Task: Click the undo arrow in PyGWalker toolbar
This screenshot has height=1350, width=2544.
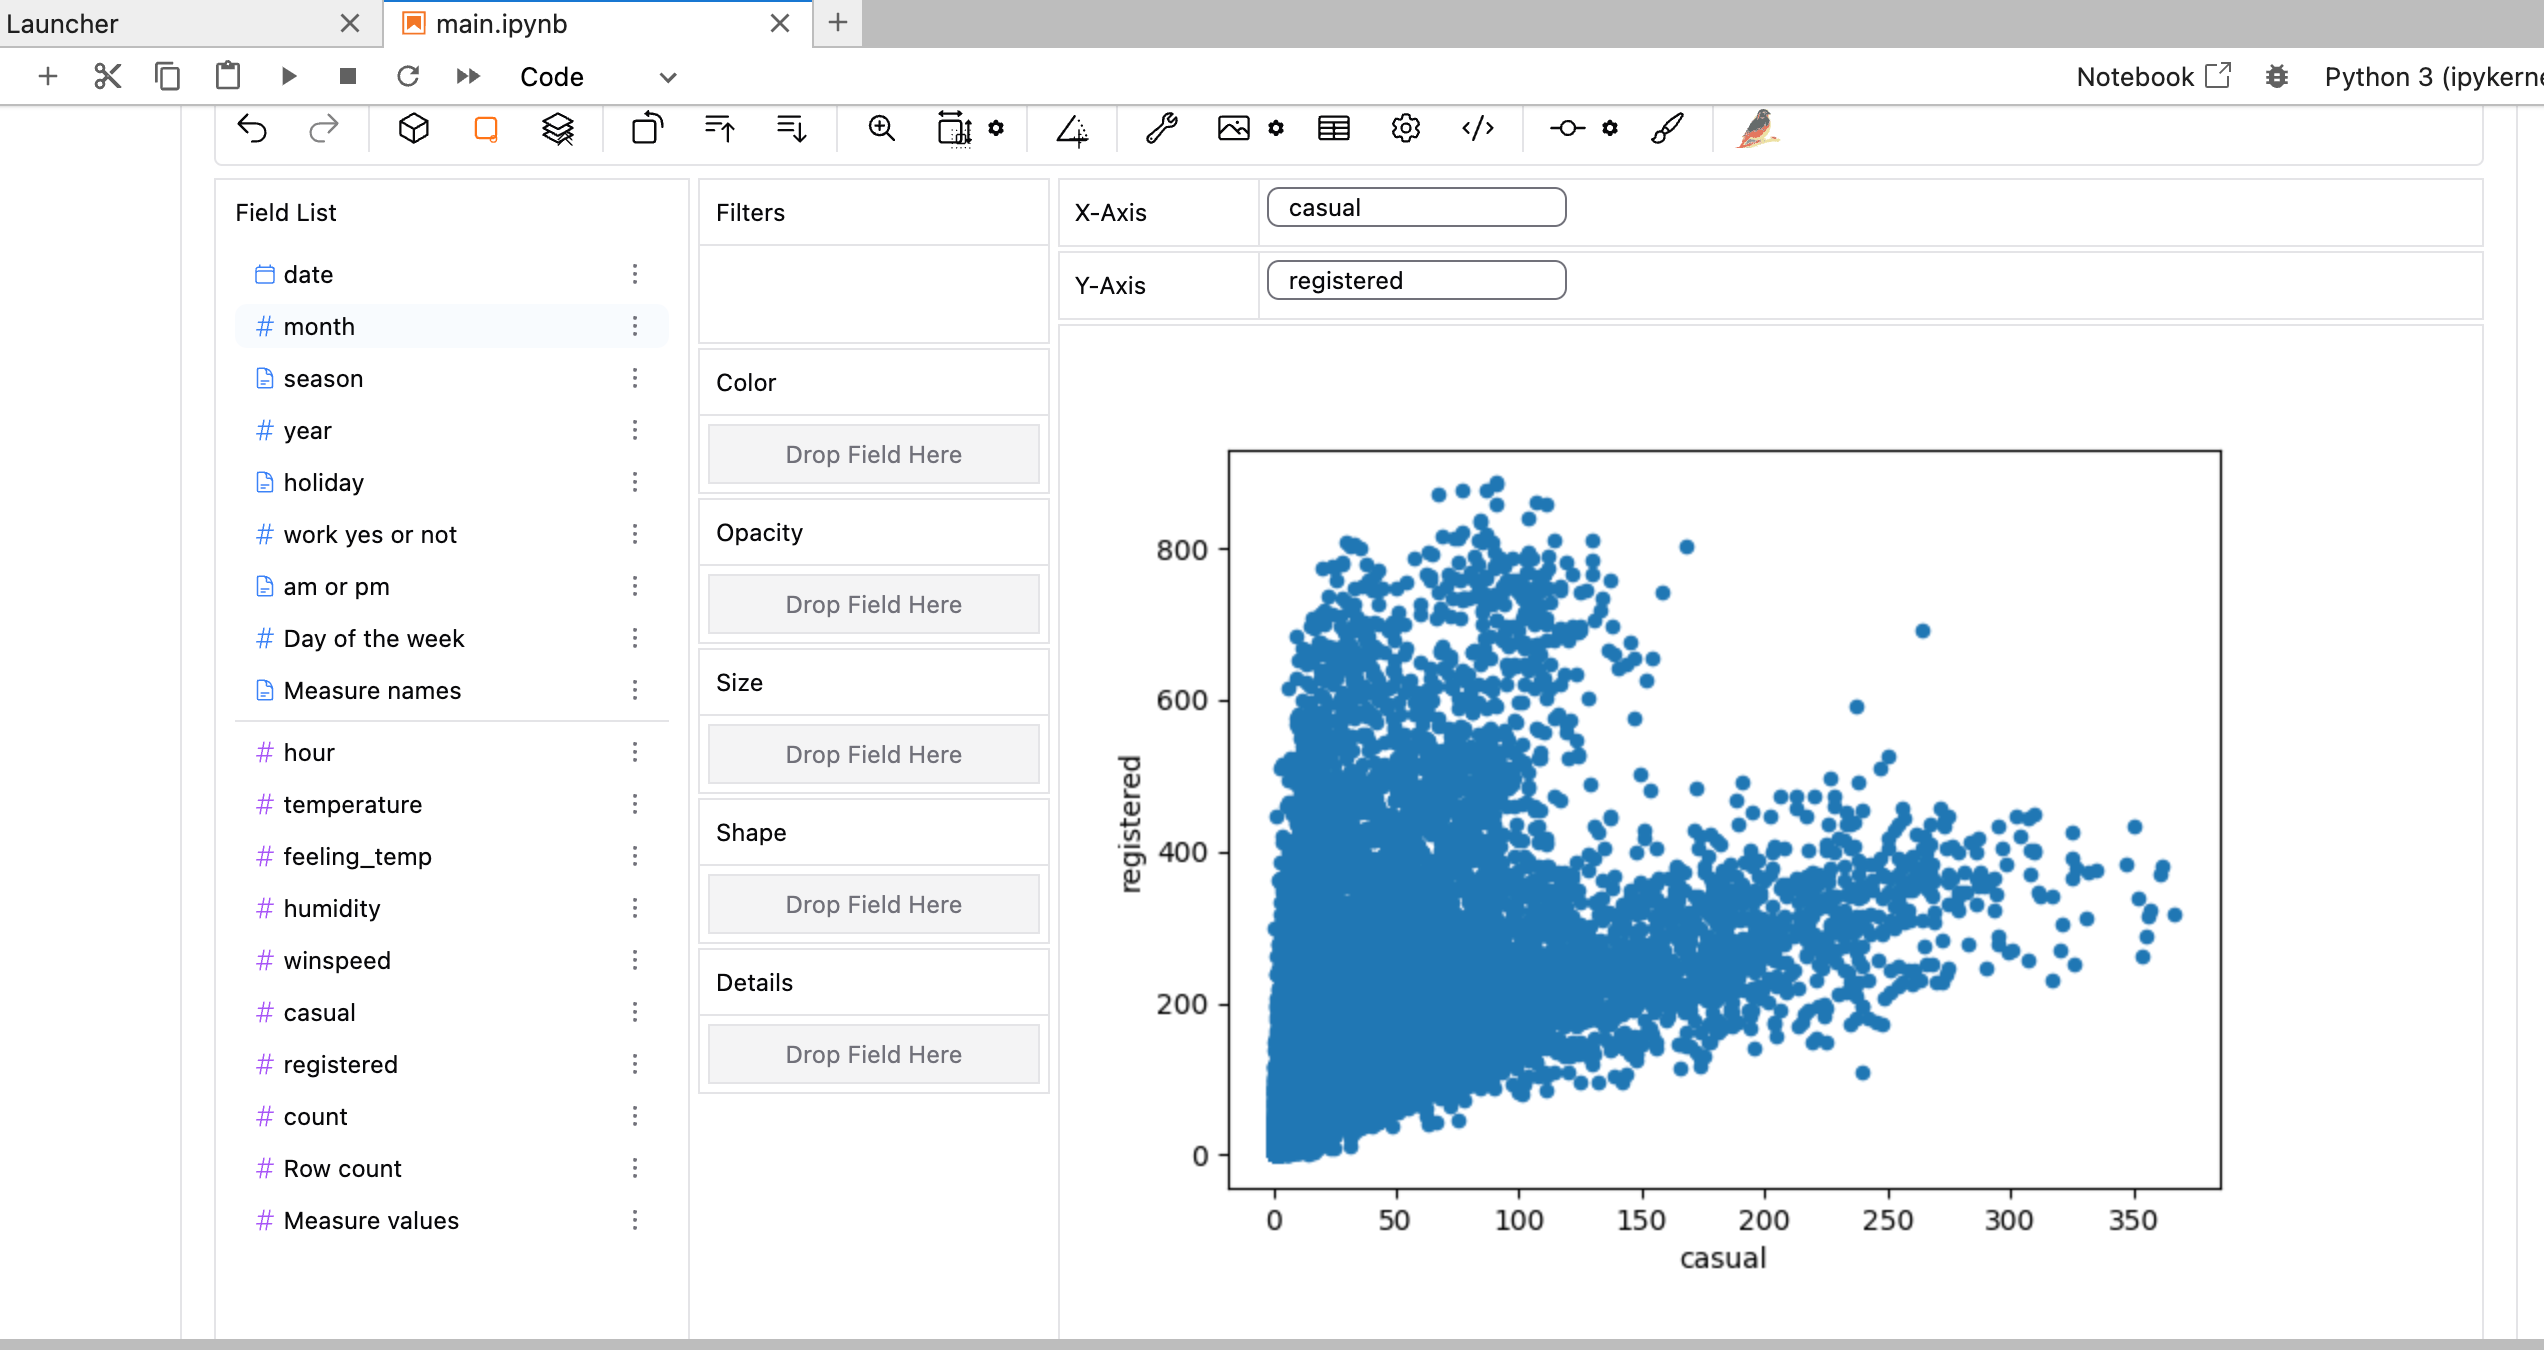Action: (x=252, y=129)
